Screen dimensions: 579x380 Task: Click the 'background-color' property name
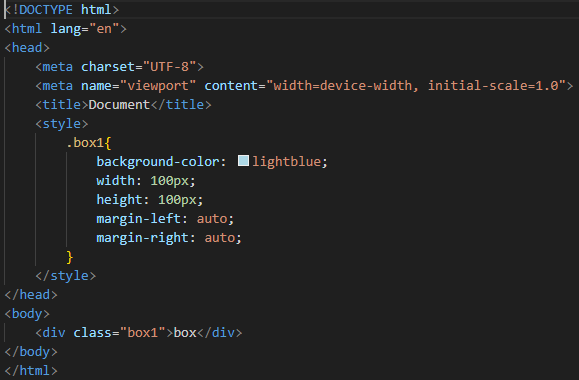(x=158, y=161)
